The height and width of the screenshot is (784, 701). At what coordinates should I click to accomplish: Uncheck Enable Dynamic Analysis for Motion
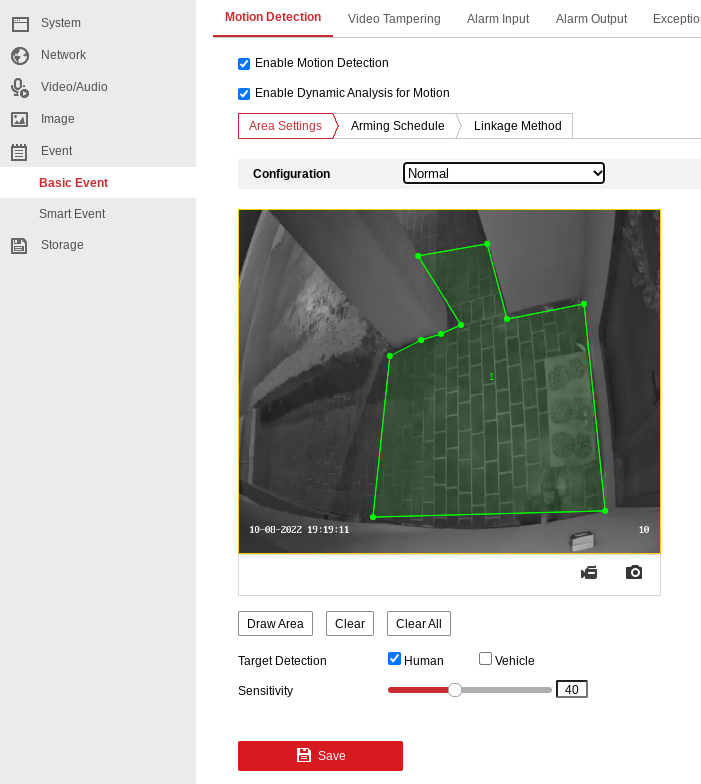pos(244,94)
